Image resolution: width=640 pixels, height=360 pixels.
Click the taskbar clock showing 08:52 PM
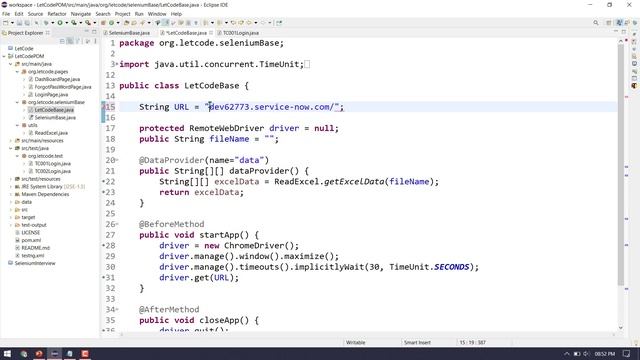point(604,353)
